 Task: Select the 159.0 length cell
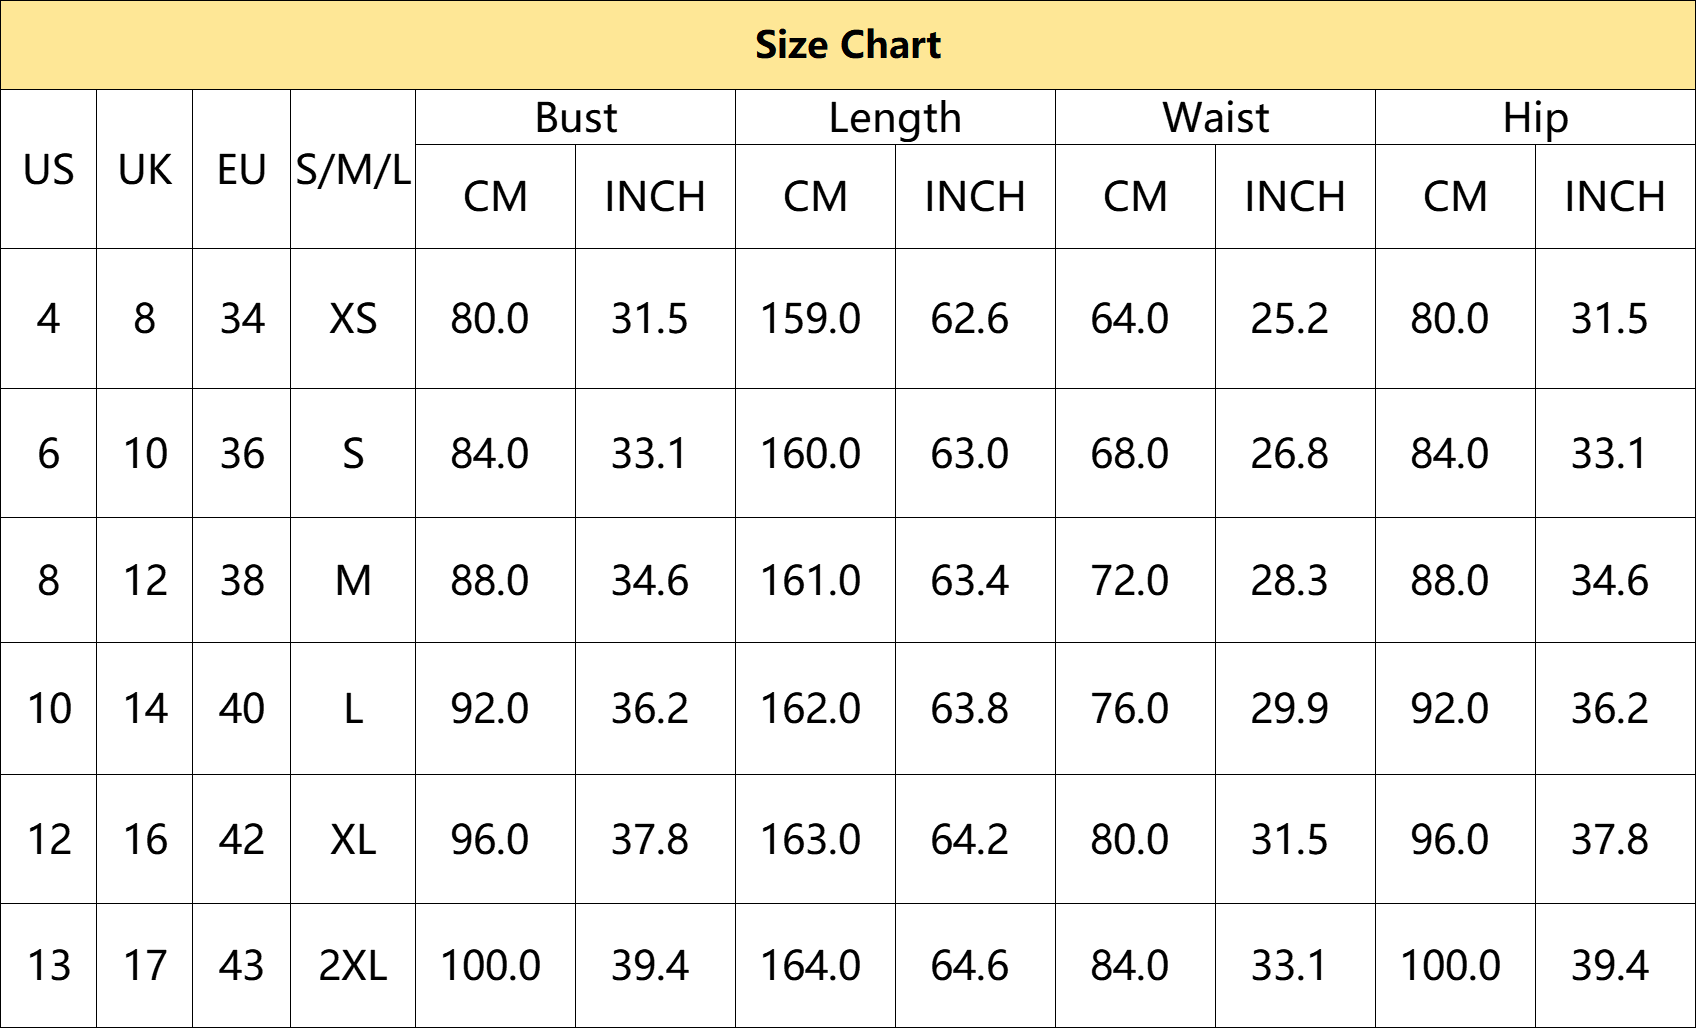click(x=815, y=319)
